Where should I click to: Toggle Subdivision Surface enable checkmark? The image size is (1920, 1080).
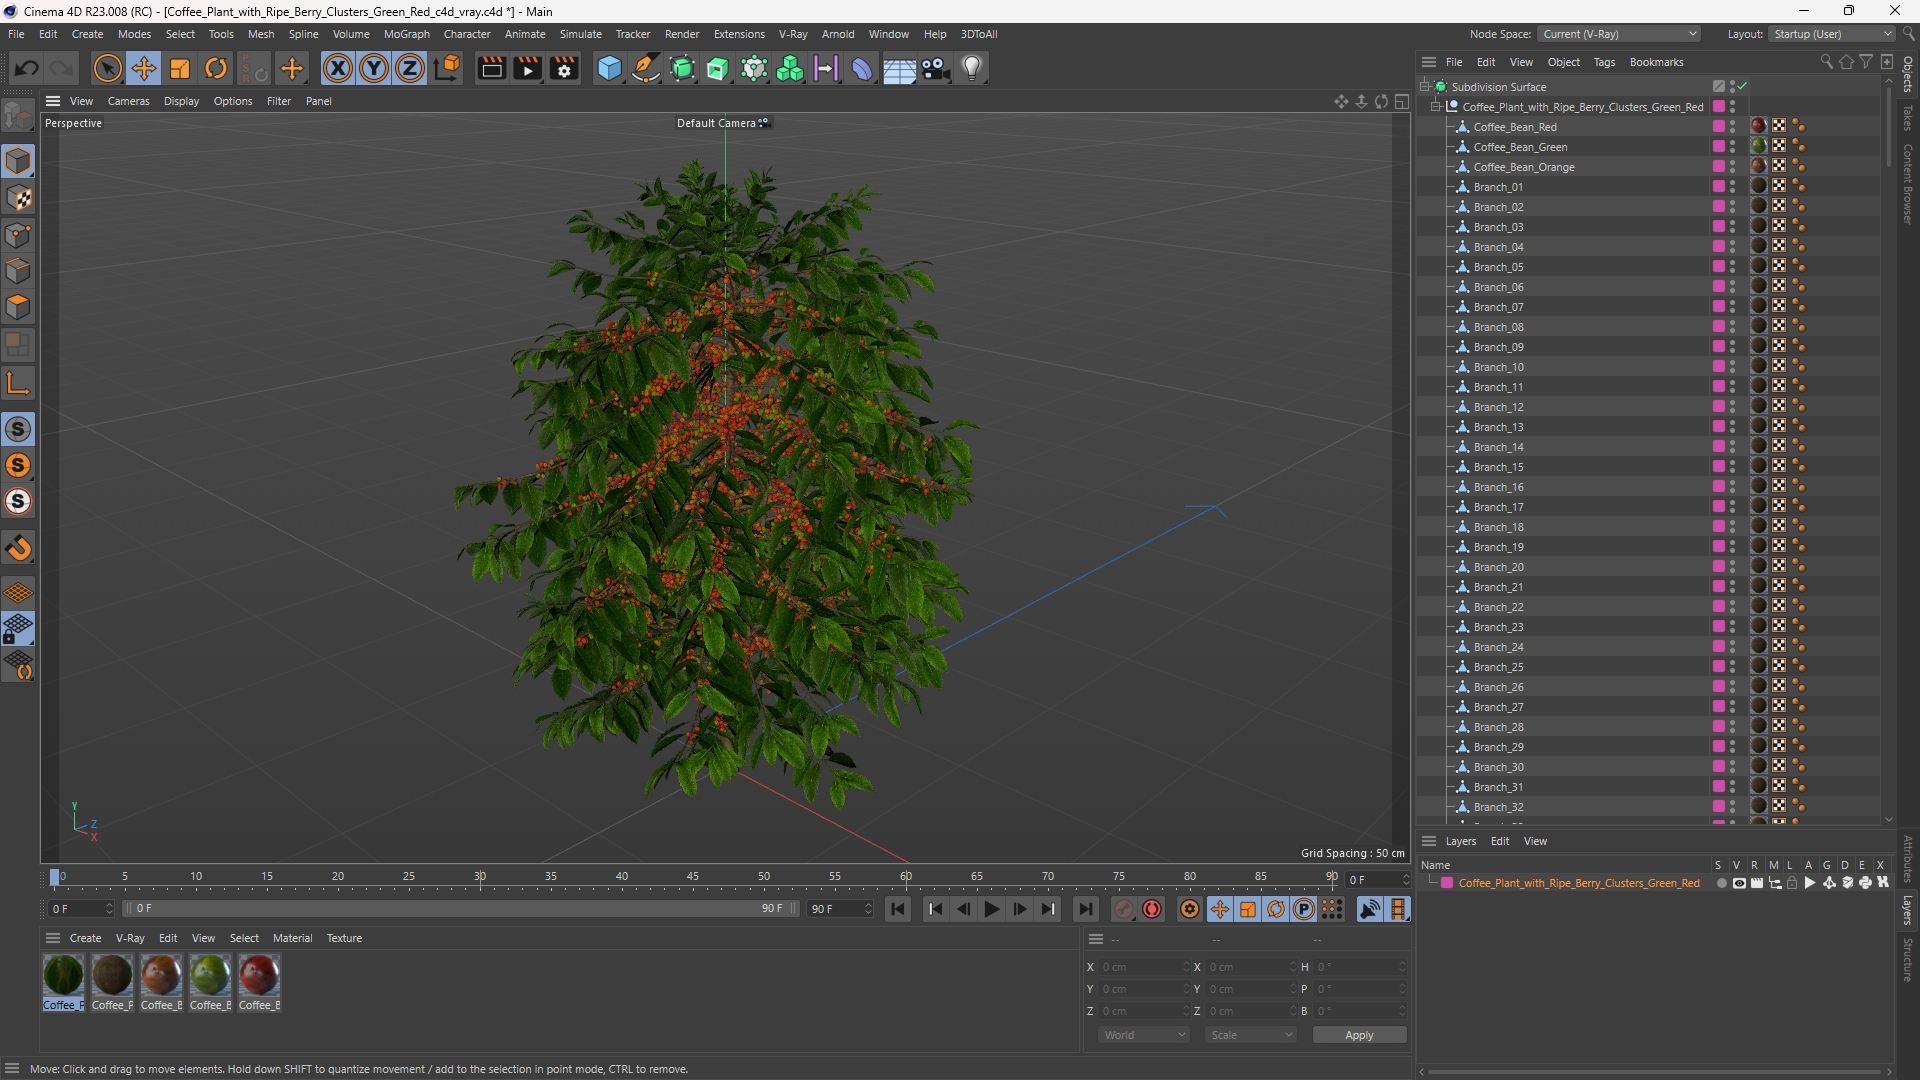point(1742,86)
